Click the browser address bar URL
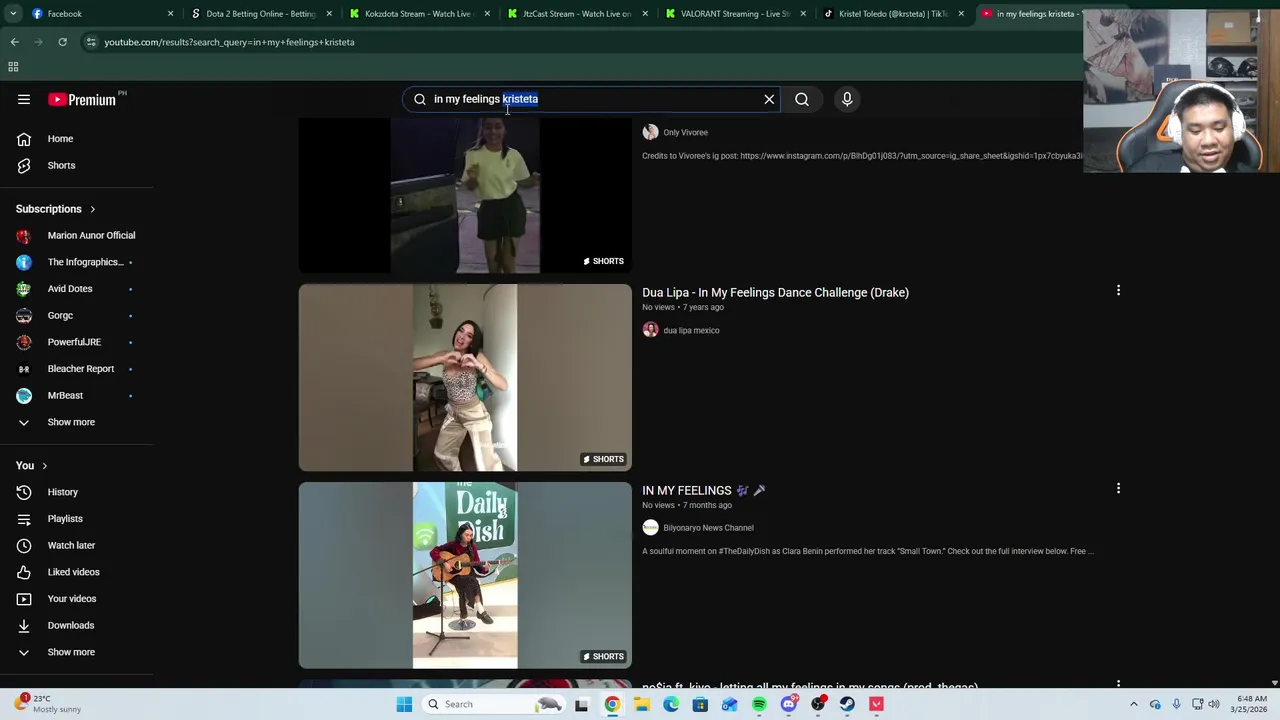This screenshot has height=720, width=1280. 229,42
